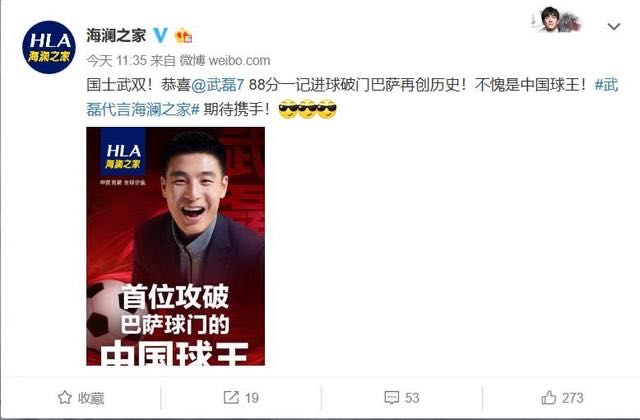This screenshot has height=420, width=640.
Task: Click the small avatar decoration top right
Action: [x=557, y=20]
